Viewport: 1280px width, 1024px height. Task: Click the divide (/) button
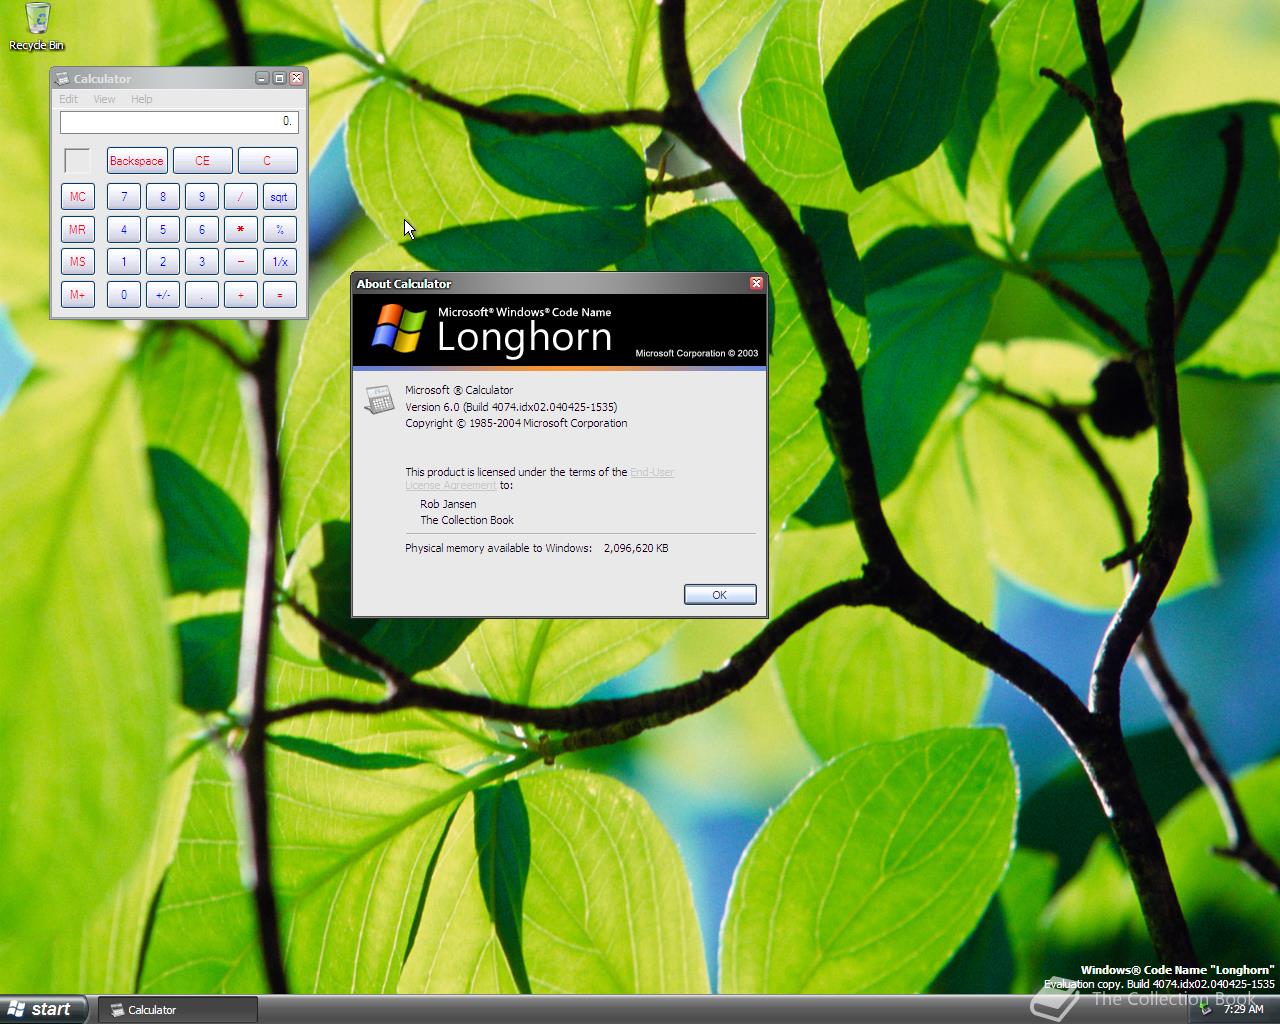click(x=241, y=197)
